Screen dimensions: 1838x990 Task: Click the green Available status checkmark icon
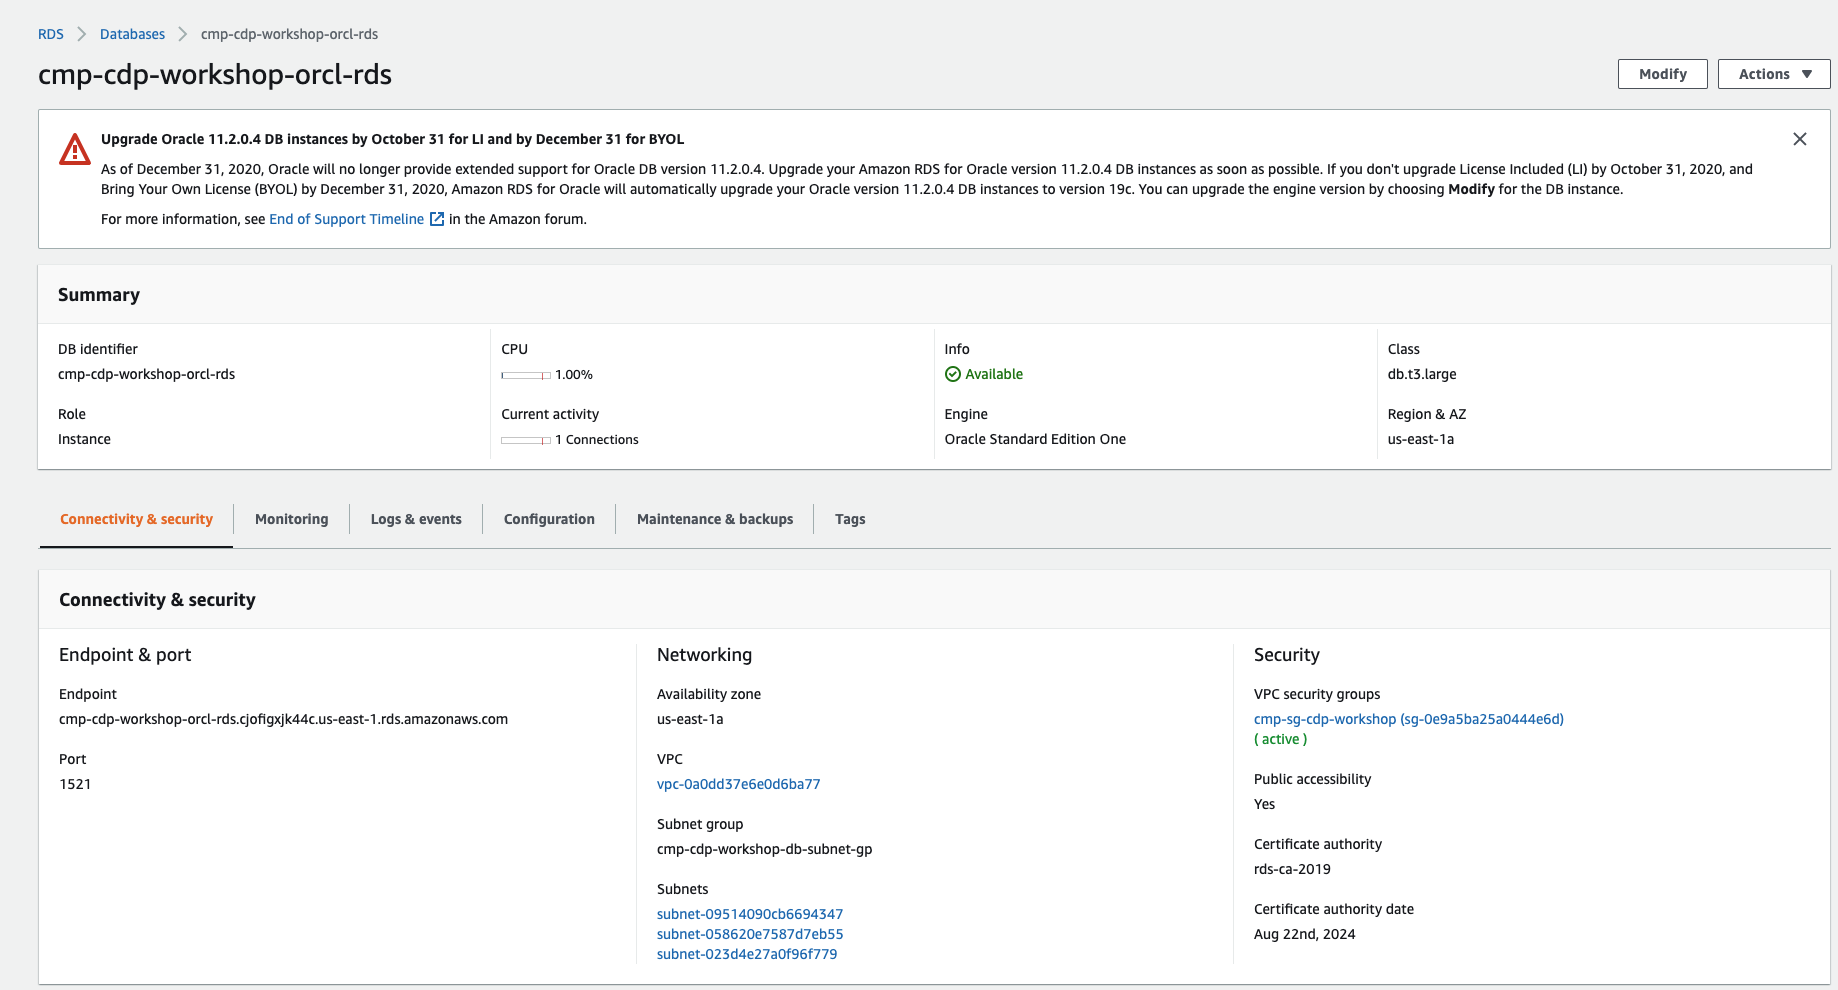(x=953, y=374)
